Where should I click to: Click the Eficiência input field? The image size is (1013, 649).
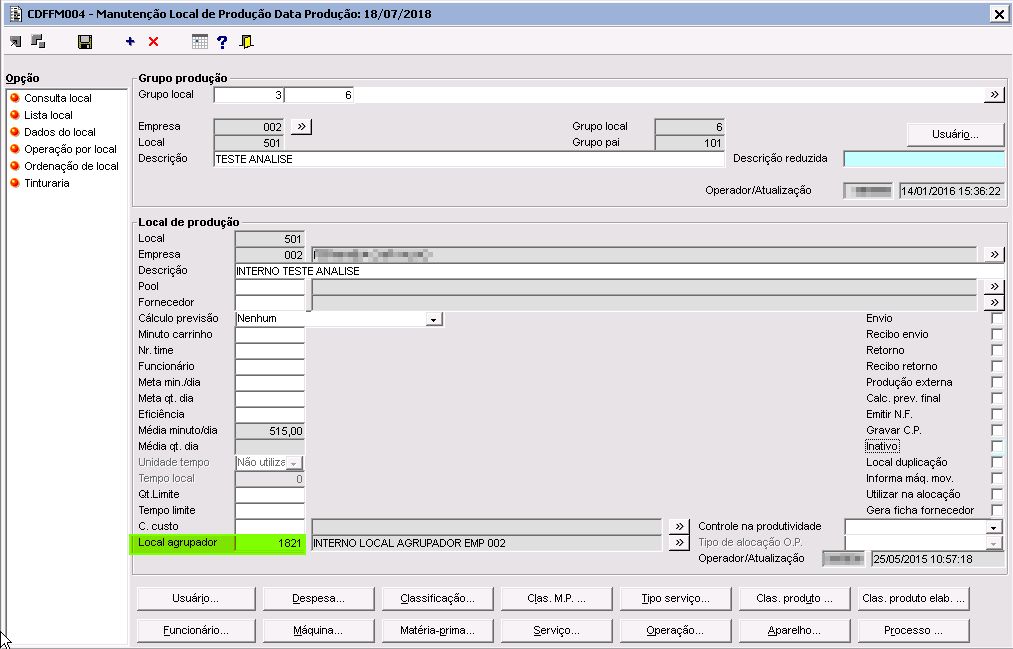click(x=269, y=415)
